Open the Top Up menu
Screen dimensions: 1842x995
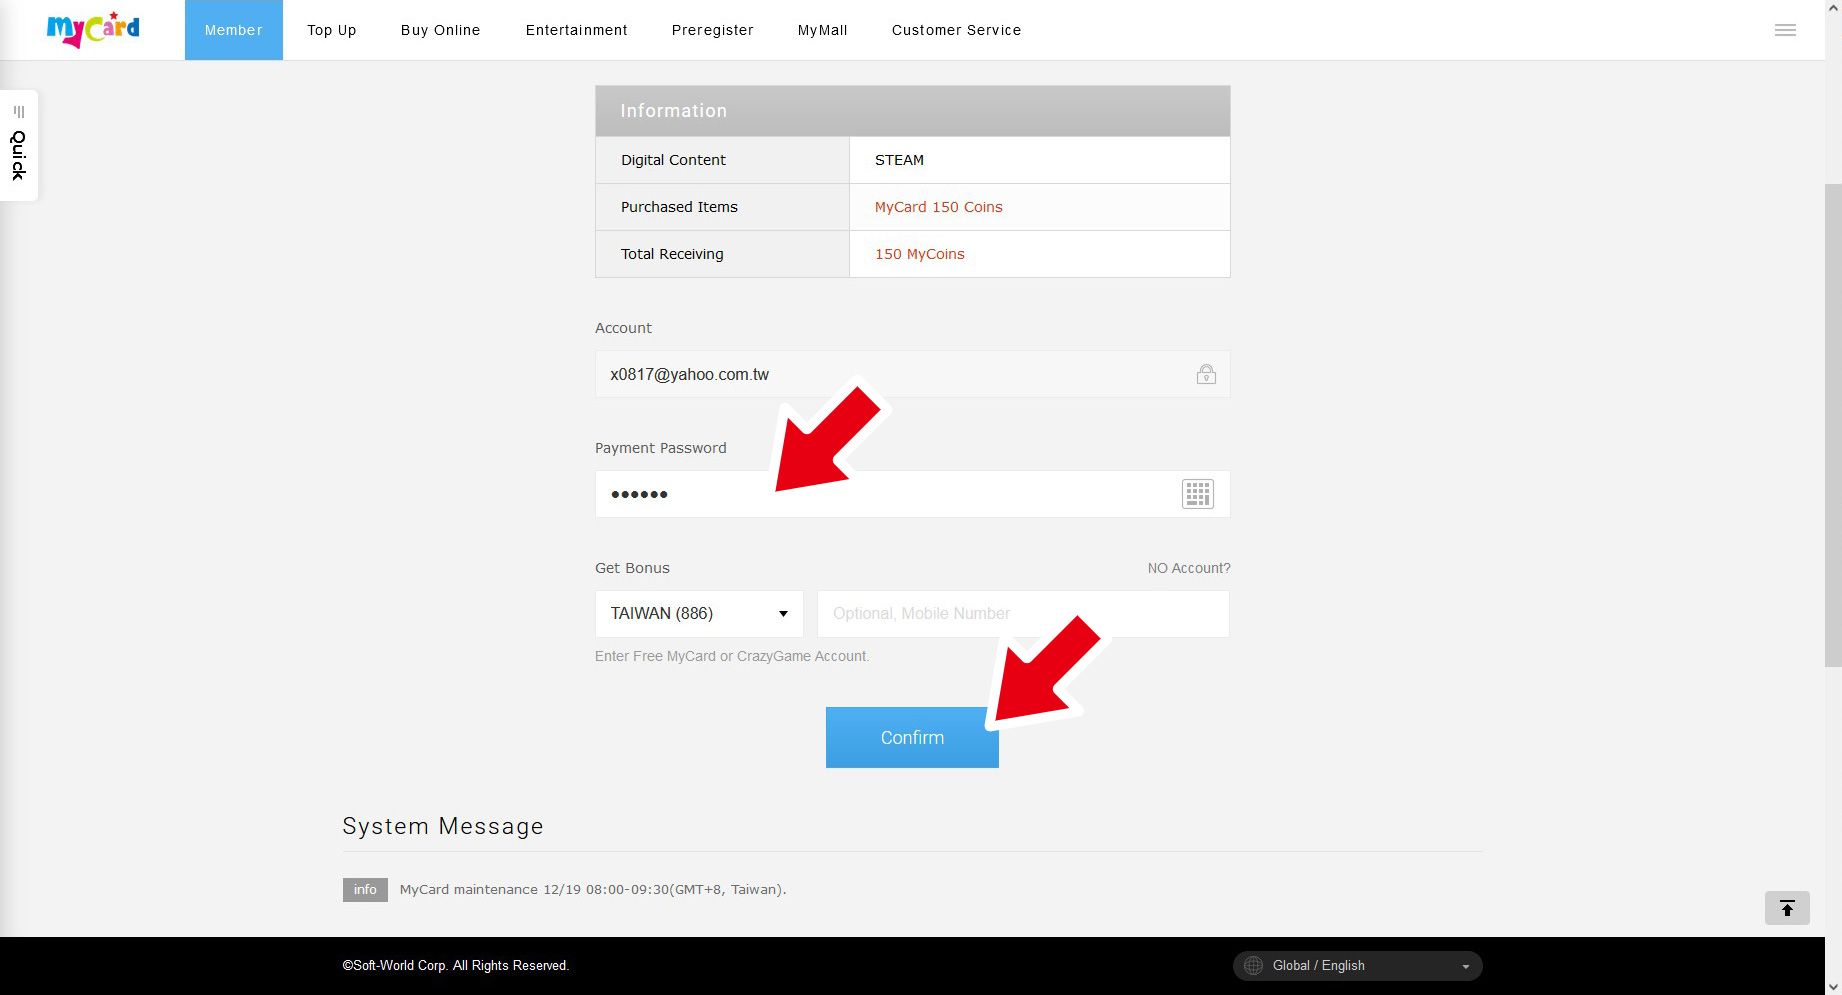coord(332,30)
